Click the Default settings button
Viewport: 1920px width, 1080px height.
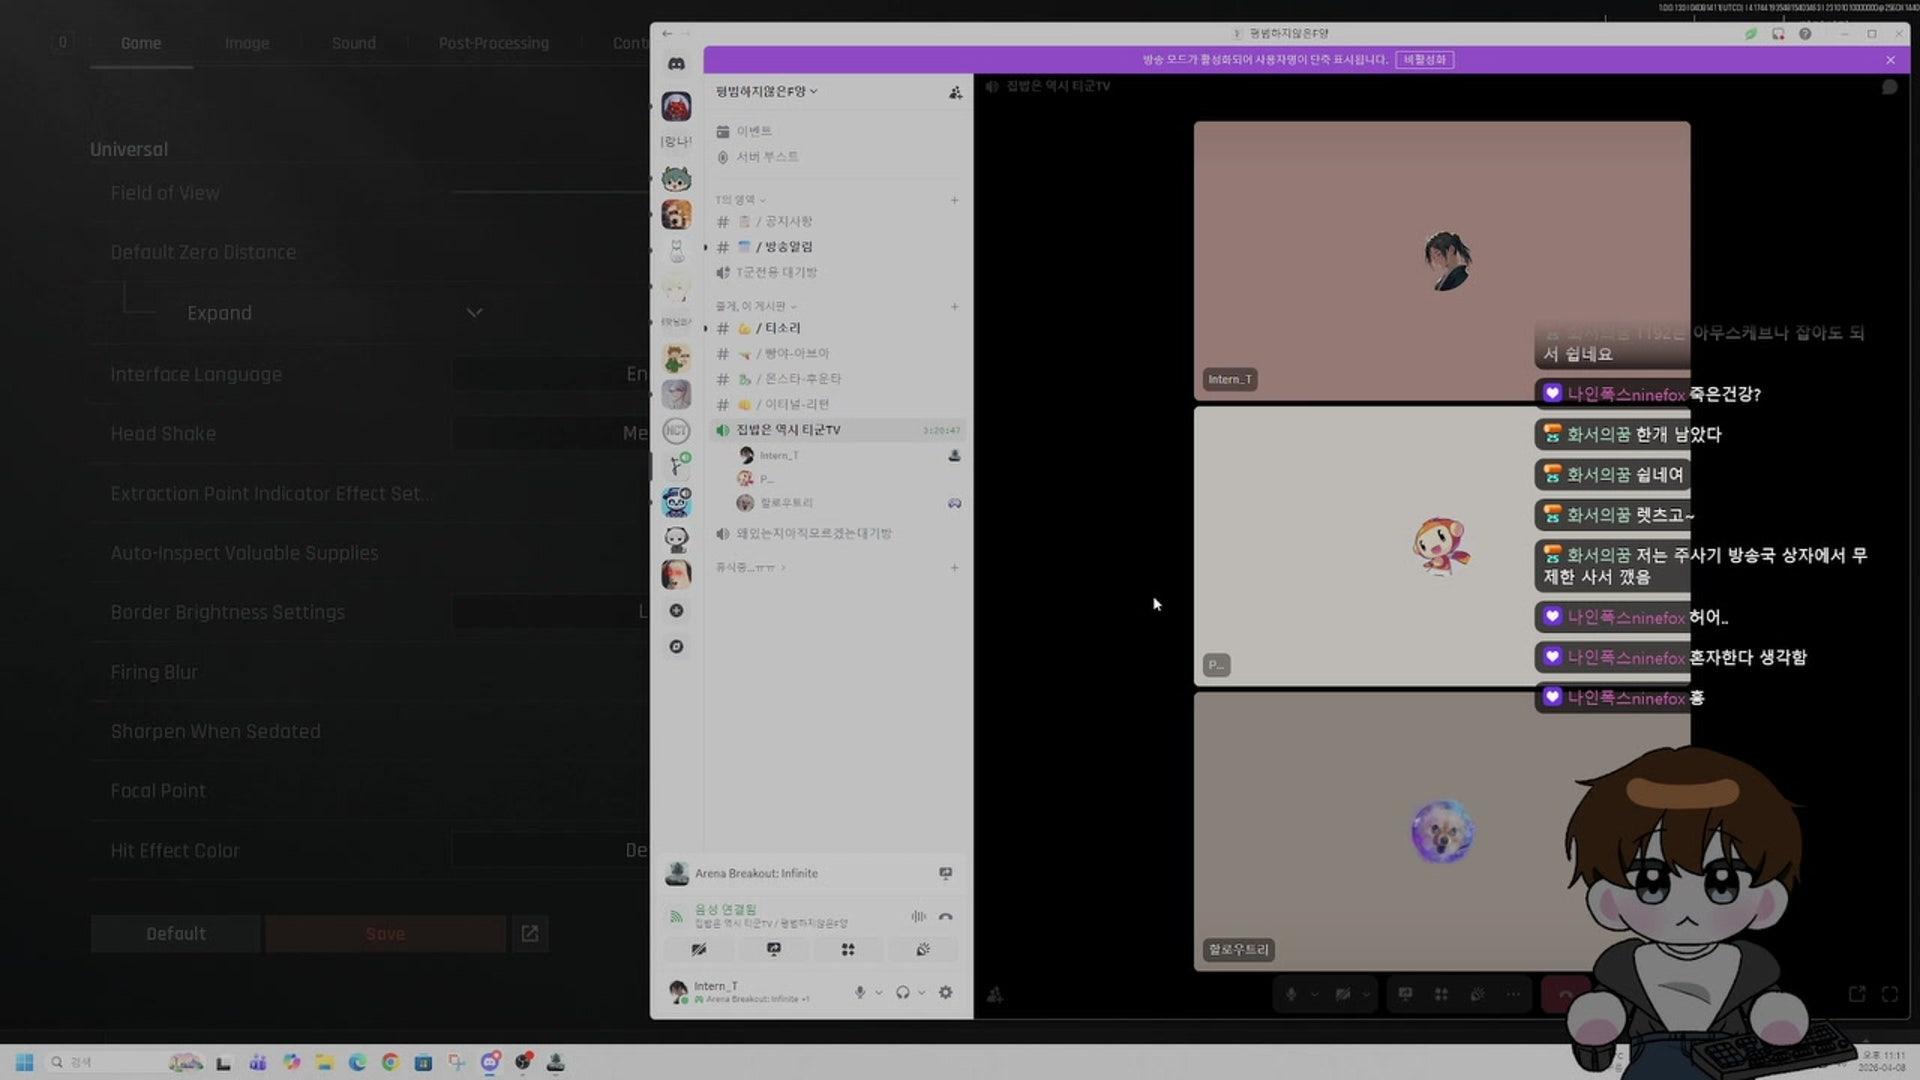tap(176, 933)
